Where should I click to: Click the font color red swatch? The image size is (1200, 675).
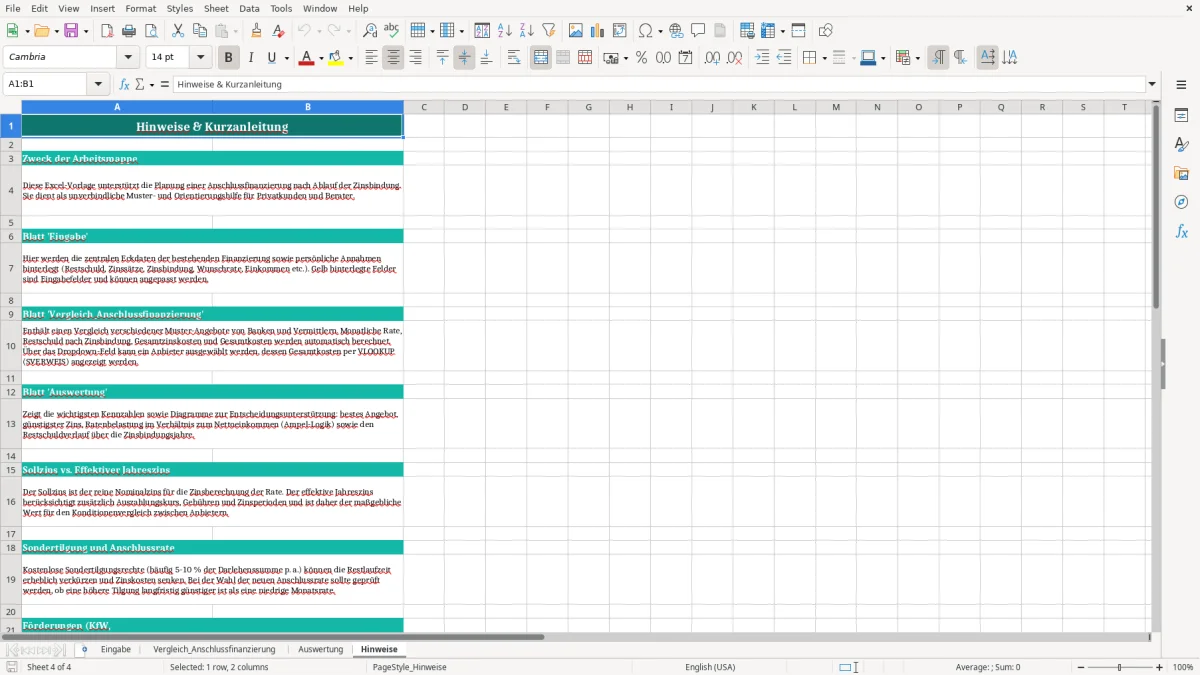(x=306, y=58)
